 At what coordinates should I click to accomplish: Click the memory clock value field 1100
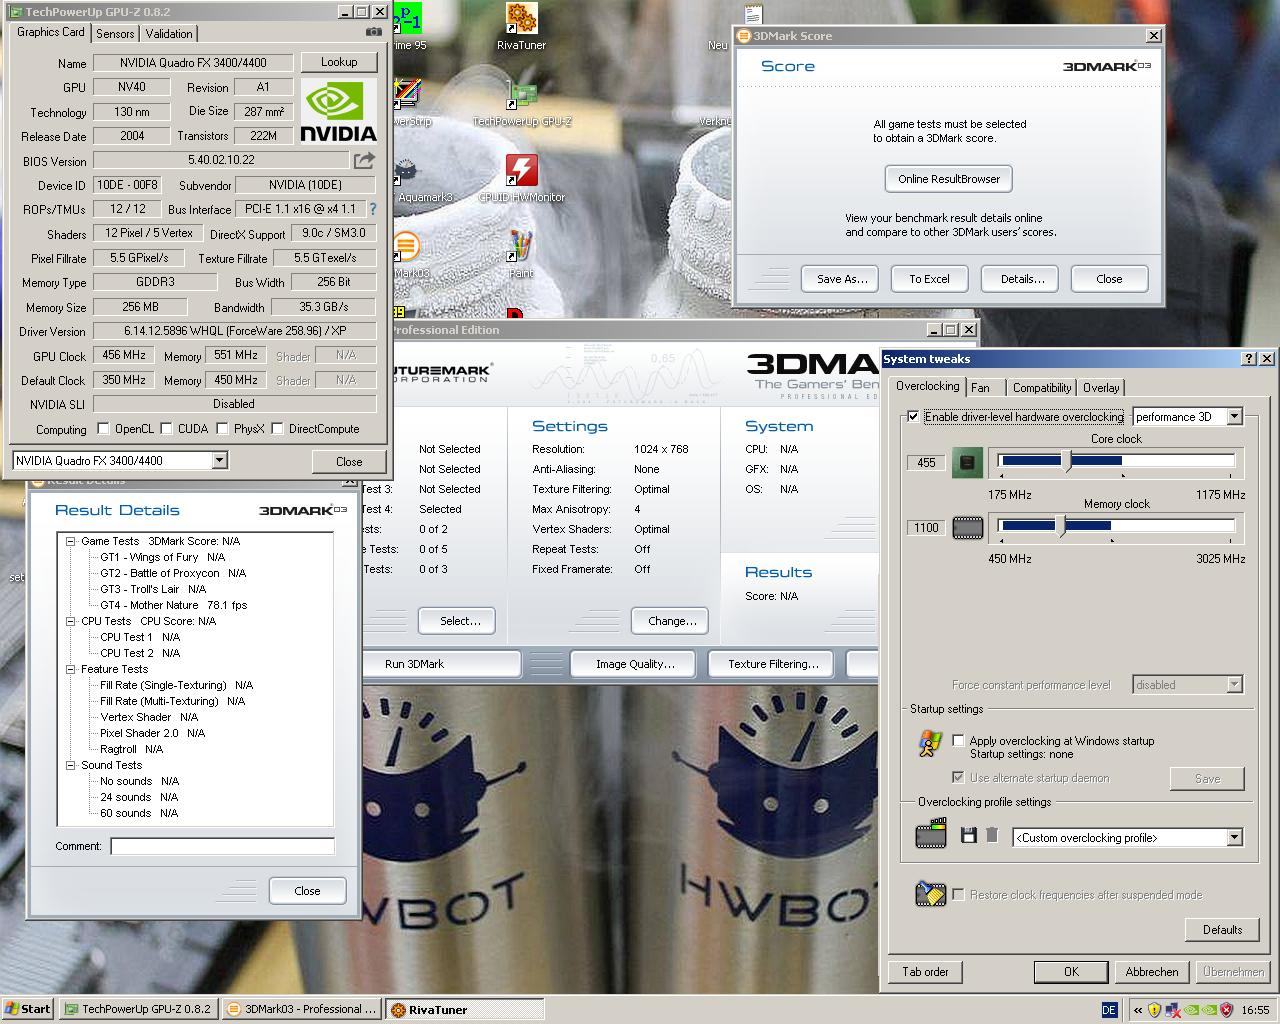coord(926,528)
